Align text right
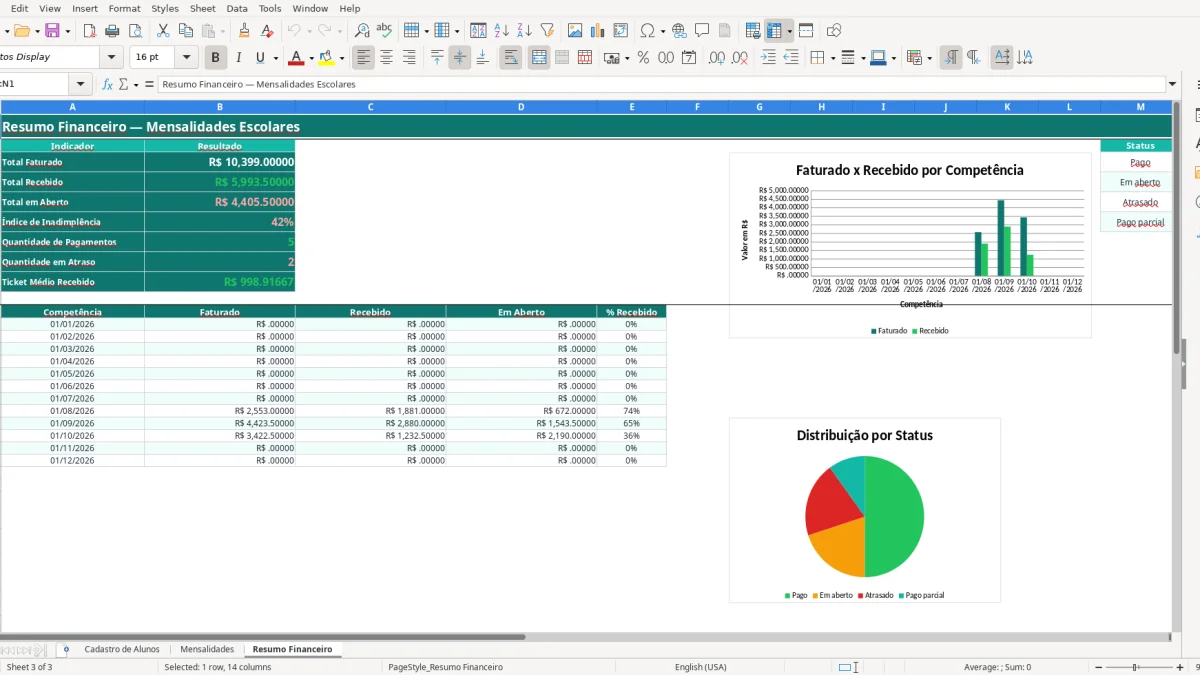The height and width of the screenshot is (675, 1200). [409, 58]
